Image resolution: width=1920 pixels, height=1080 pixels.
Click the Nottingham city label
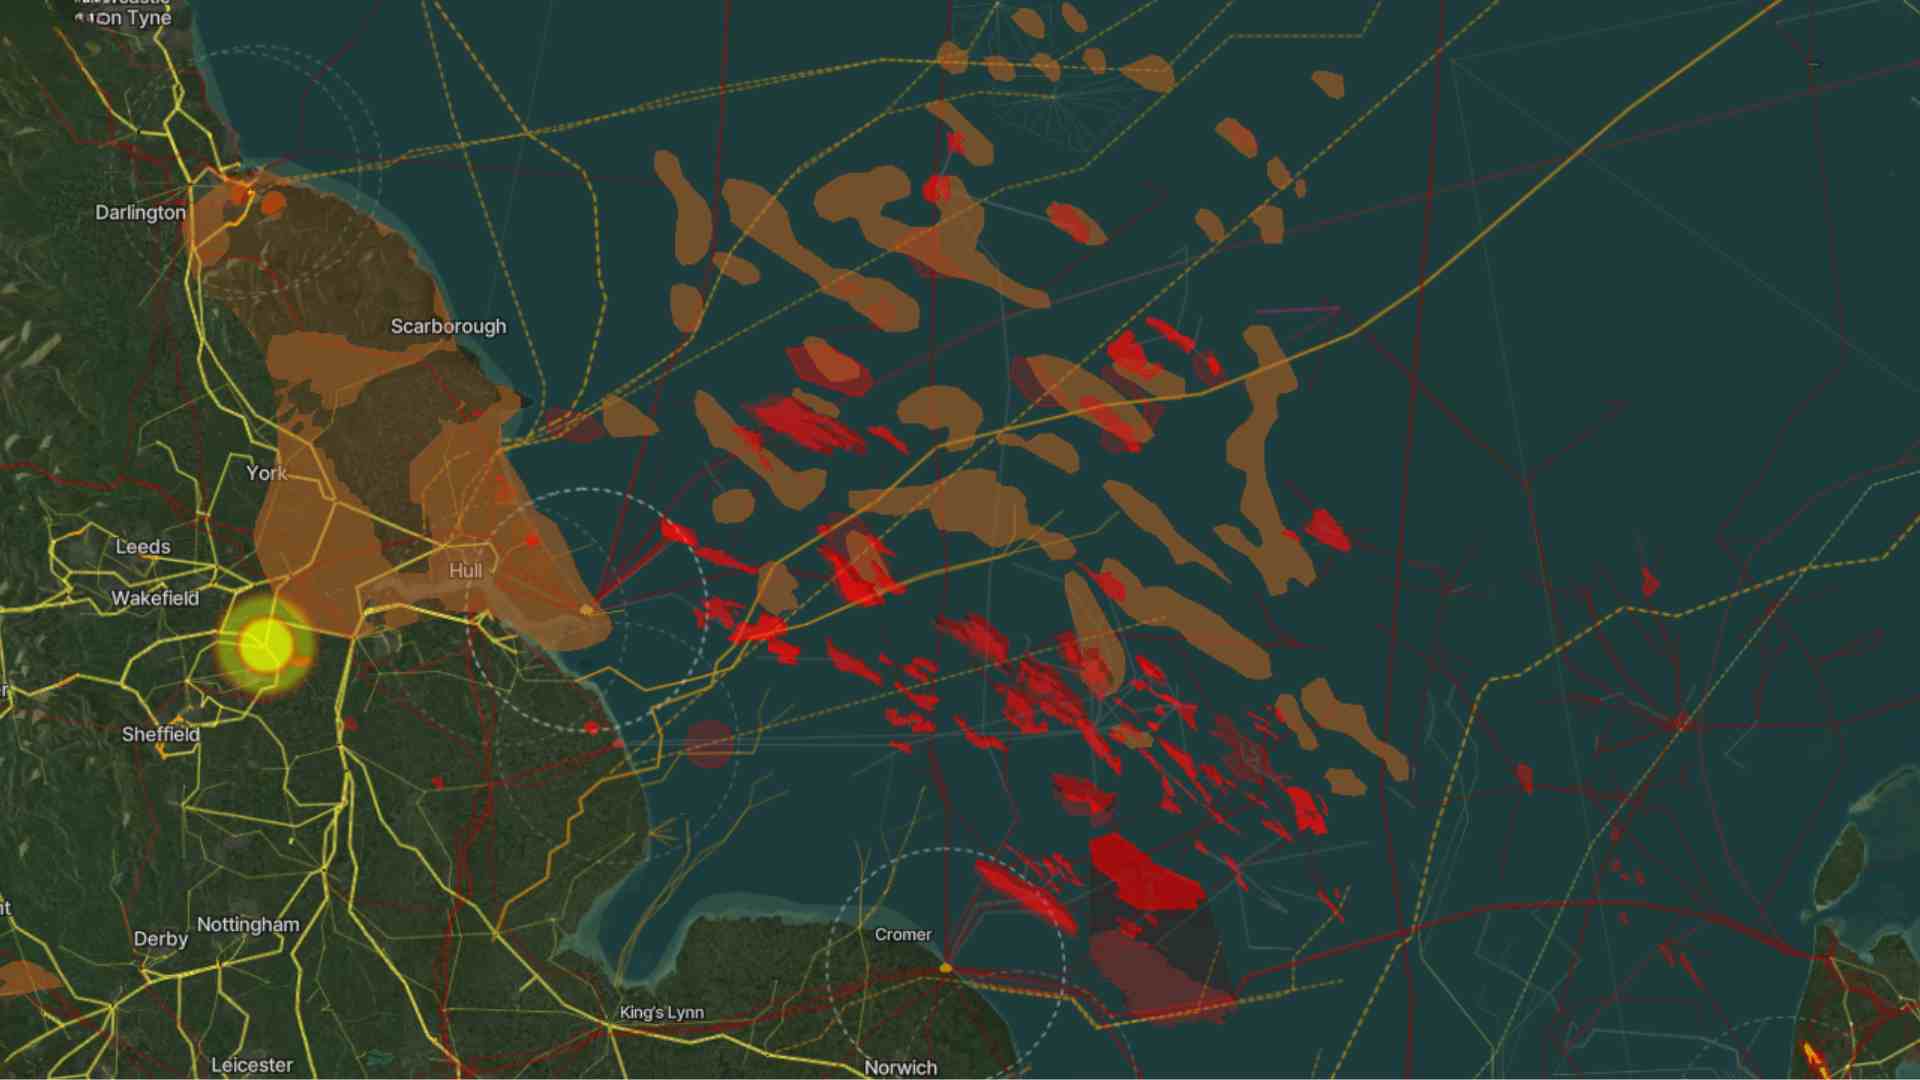click(x=248, y=924)
